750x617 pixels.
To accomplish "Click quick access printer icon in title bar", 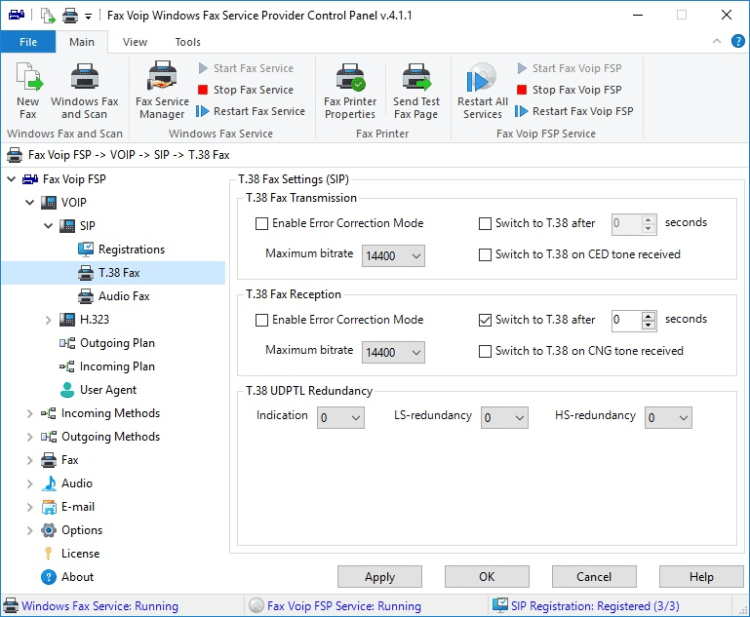I will click(70, 16).
